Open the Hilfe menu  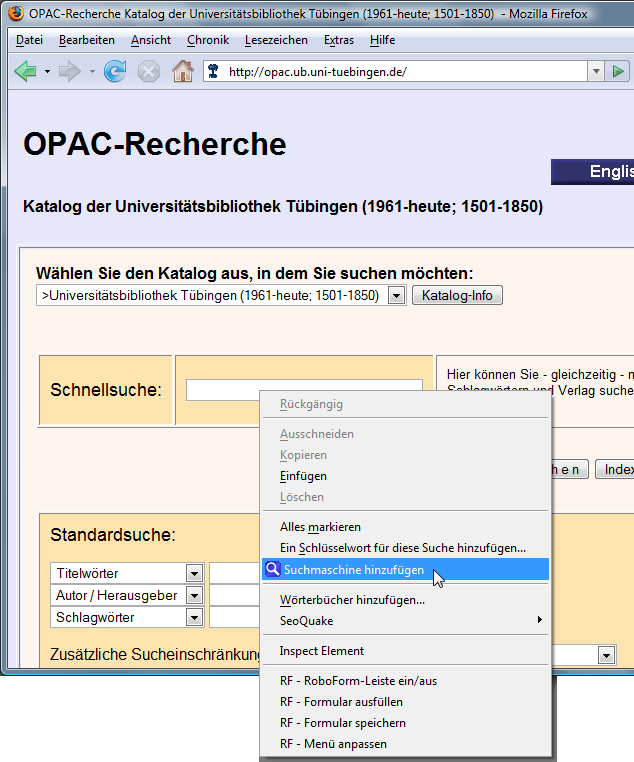(x=382, y=40)
